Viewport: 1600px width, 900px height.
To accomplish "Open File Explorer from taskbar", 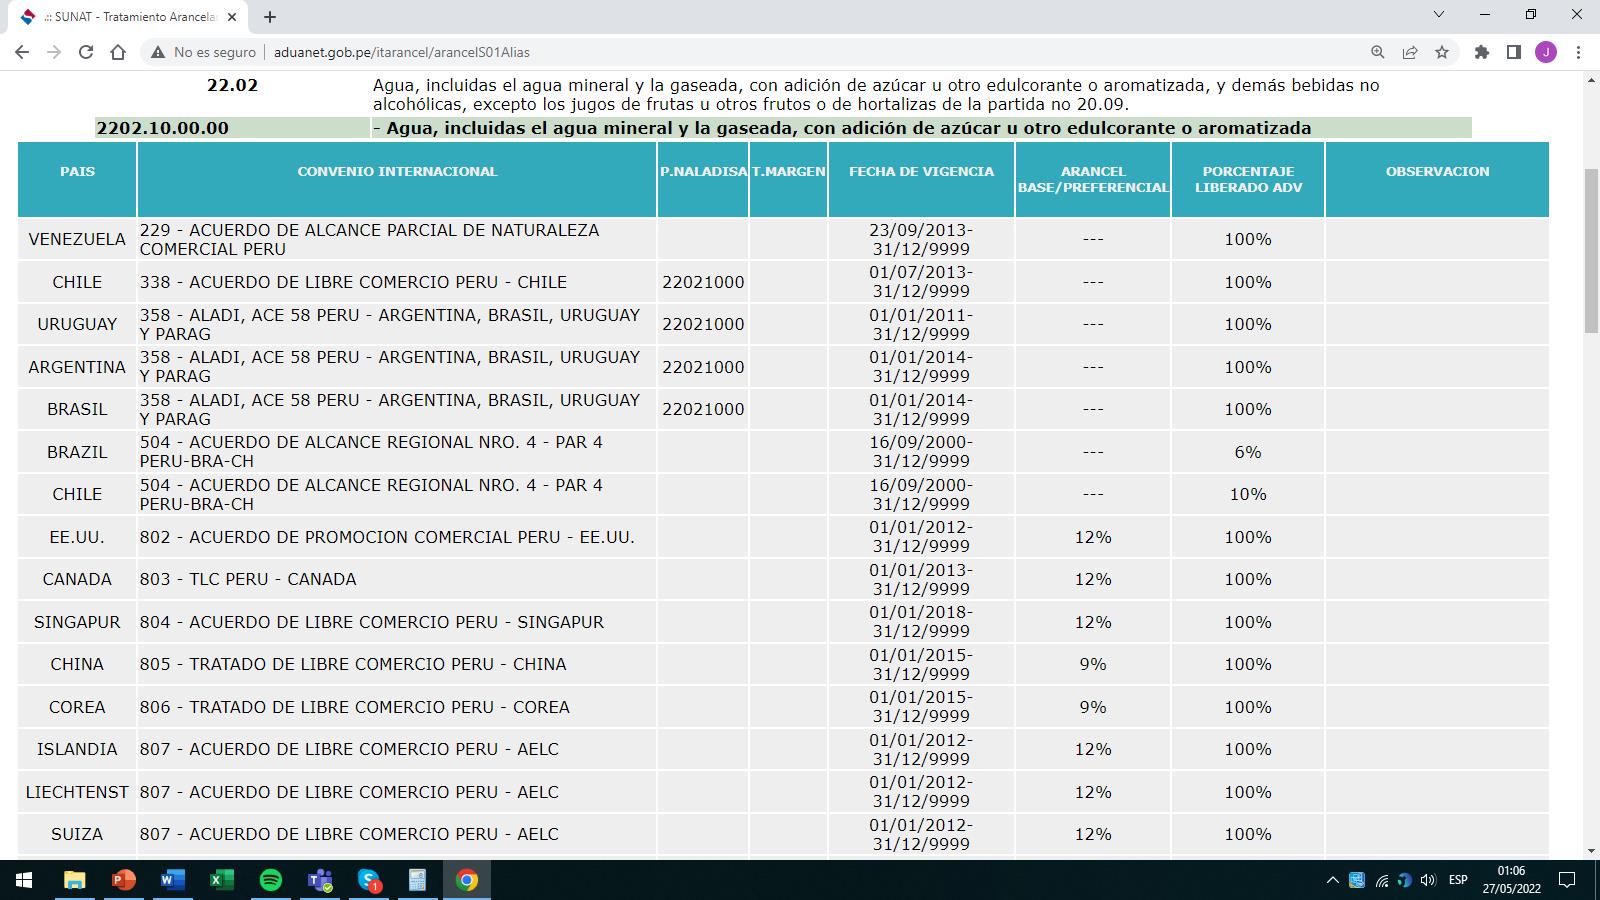I will (x=75, y=880).
